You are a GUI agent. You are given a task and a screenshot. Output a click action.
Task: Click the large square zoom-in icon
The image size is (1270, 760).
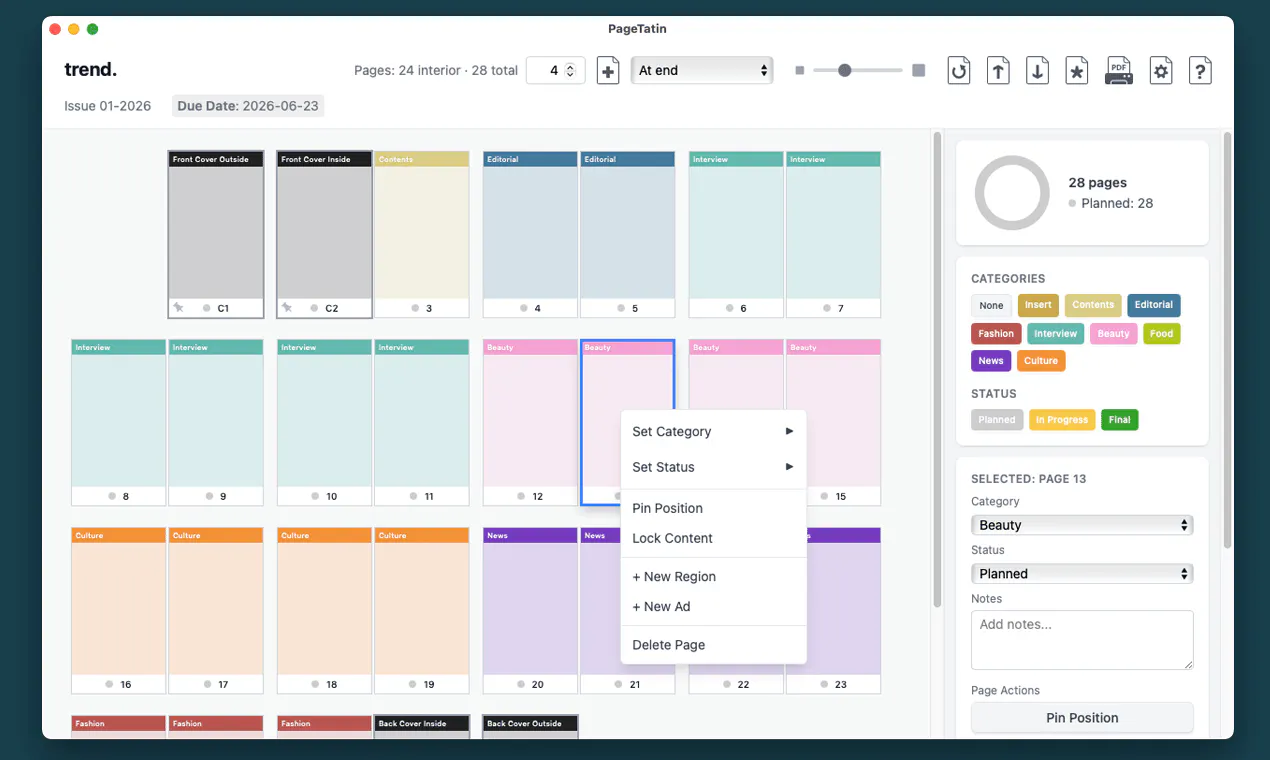coord(919,71)
